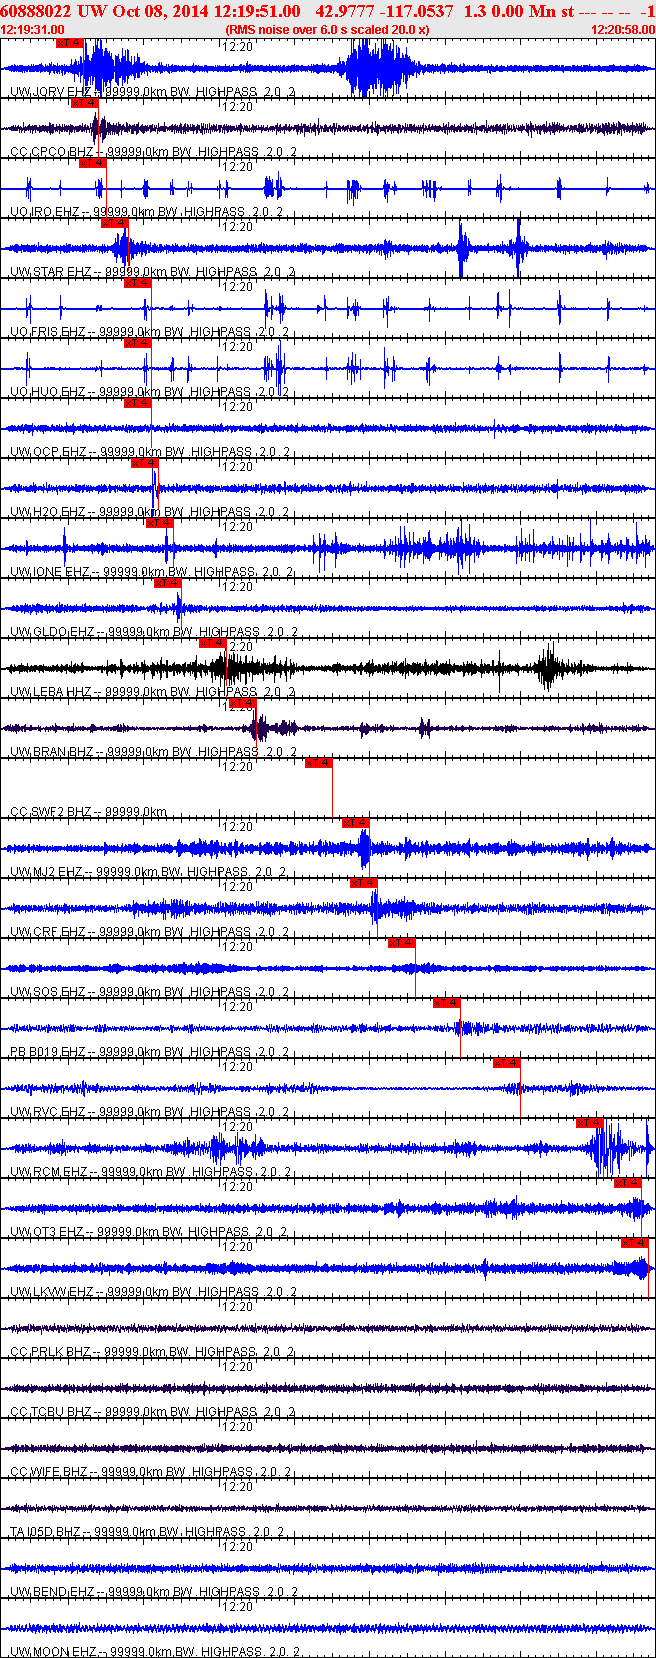Viewport: 656px width, 1658px height.
Task: Click the 12:20:58.00 end time label
Action: pos(623,30)
